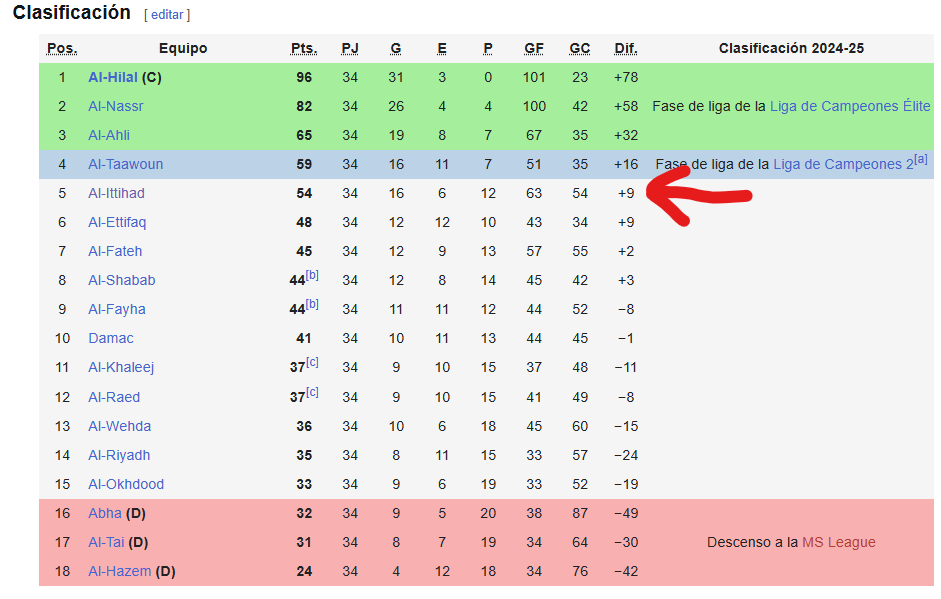Image resolution: width=941 pixels, height=599 pixels.
Task: Follow the MS League relegation link
Action: (838, 543)
